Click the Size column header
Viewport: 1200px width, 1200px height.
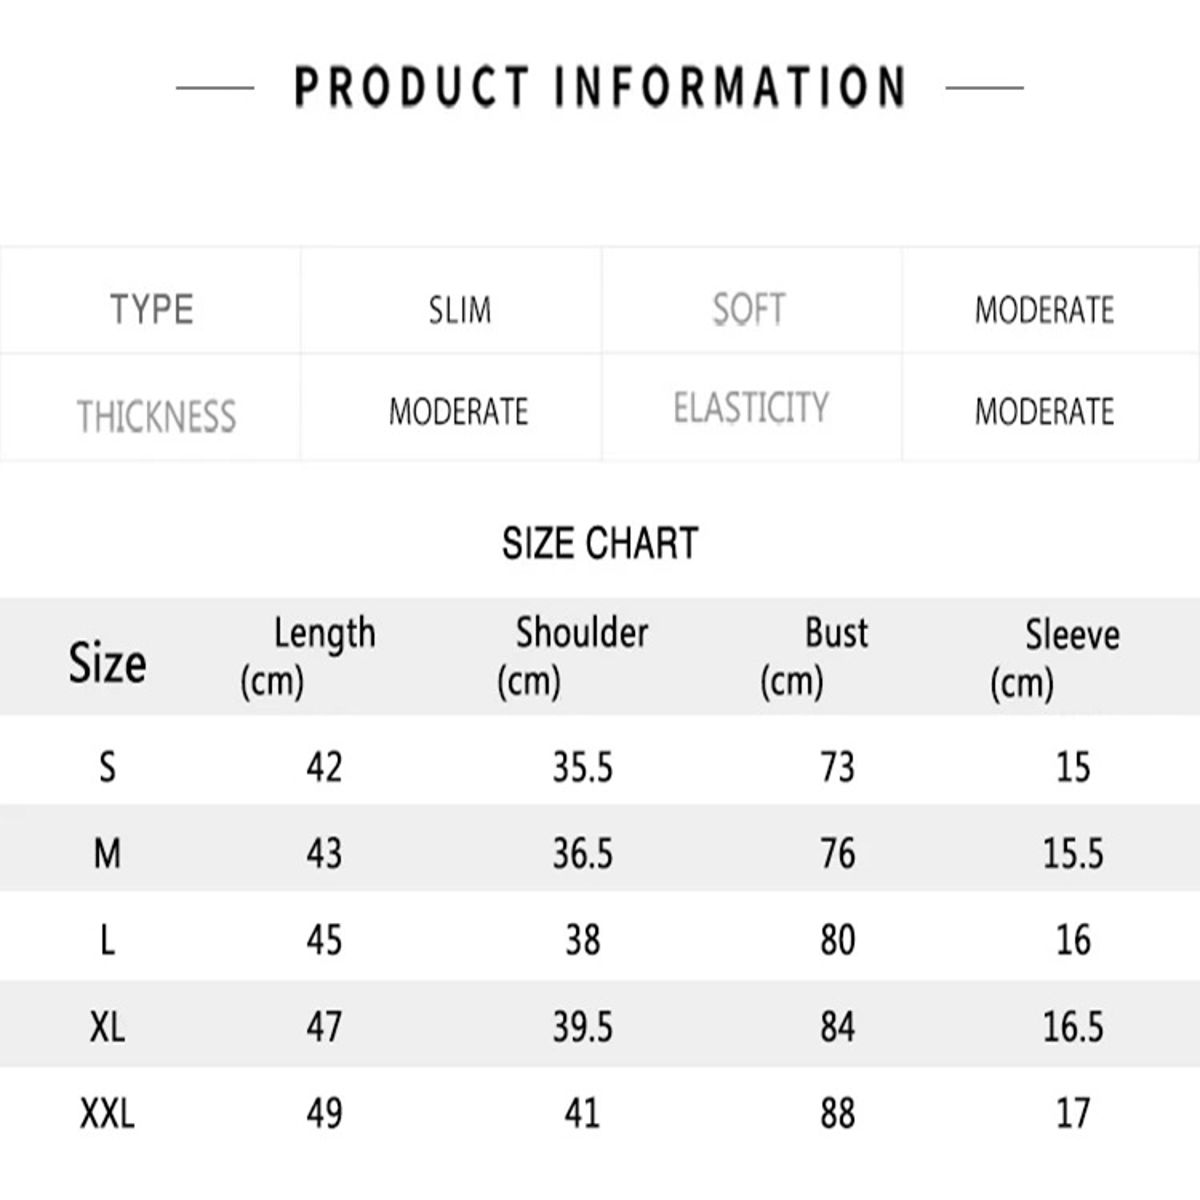pyautogui.click(x=107, y=662)
